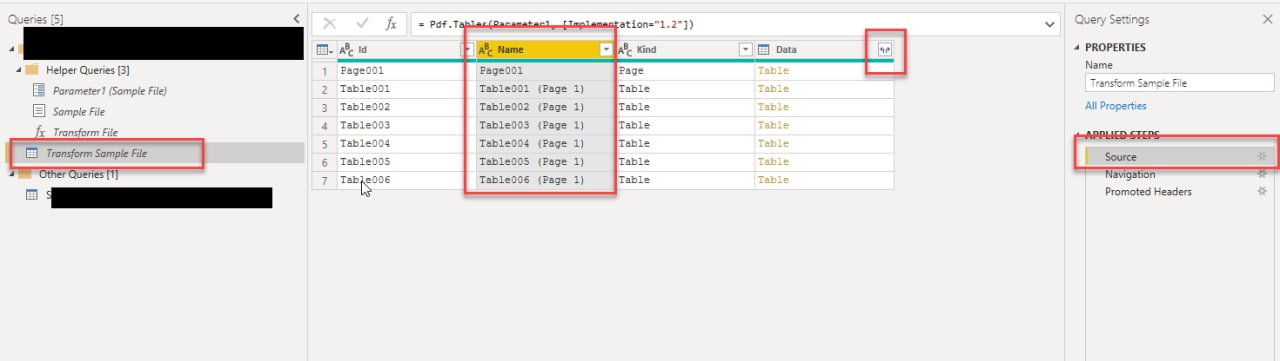Screen dimensions: 1280x361
Task: Open the Name column filter dropdown
Action: (606, 49)
